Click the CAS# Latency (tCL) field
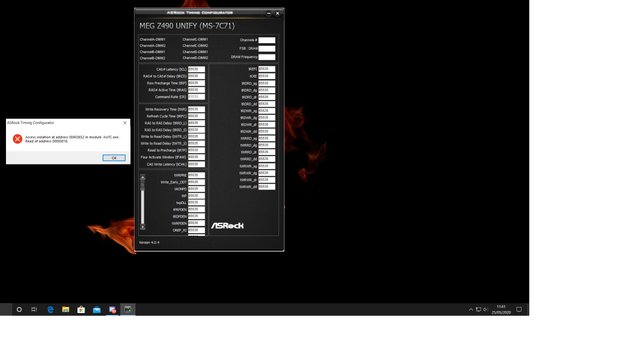The height and width of the screenshot is (360, 640). [x=196, y=69]
